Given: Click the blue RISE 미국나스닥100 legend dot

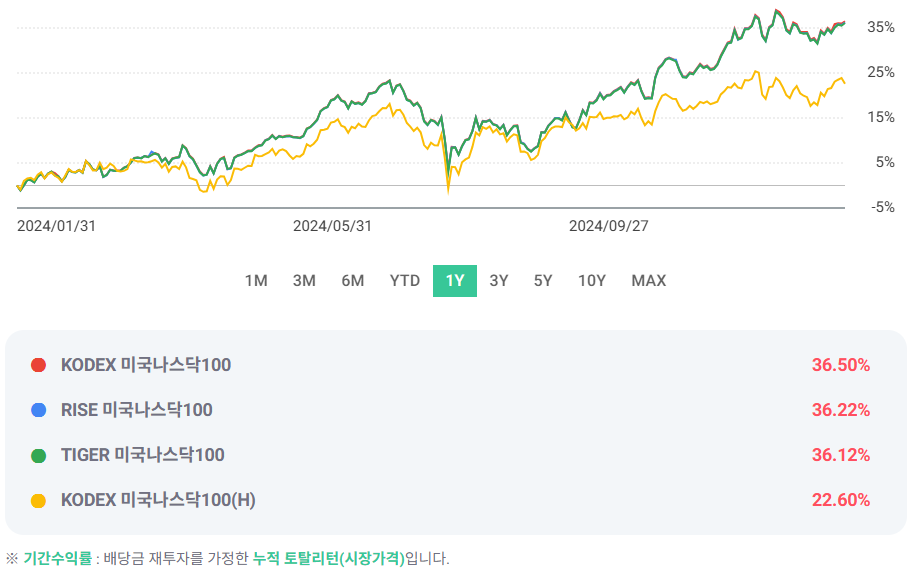Looking at the screenshot, I should pyautogui.click(x=38, y=410).
